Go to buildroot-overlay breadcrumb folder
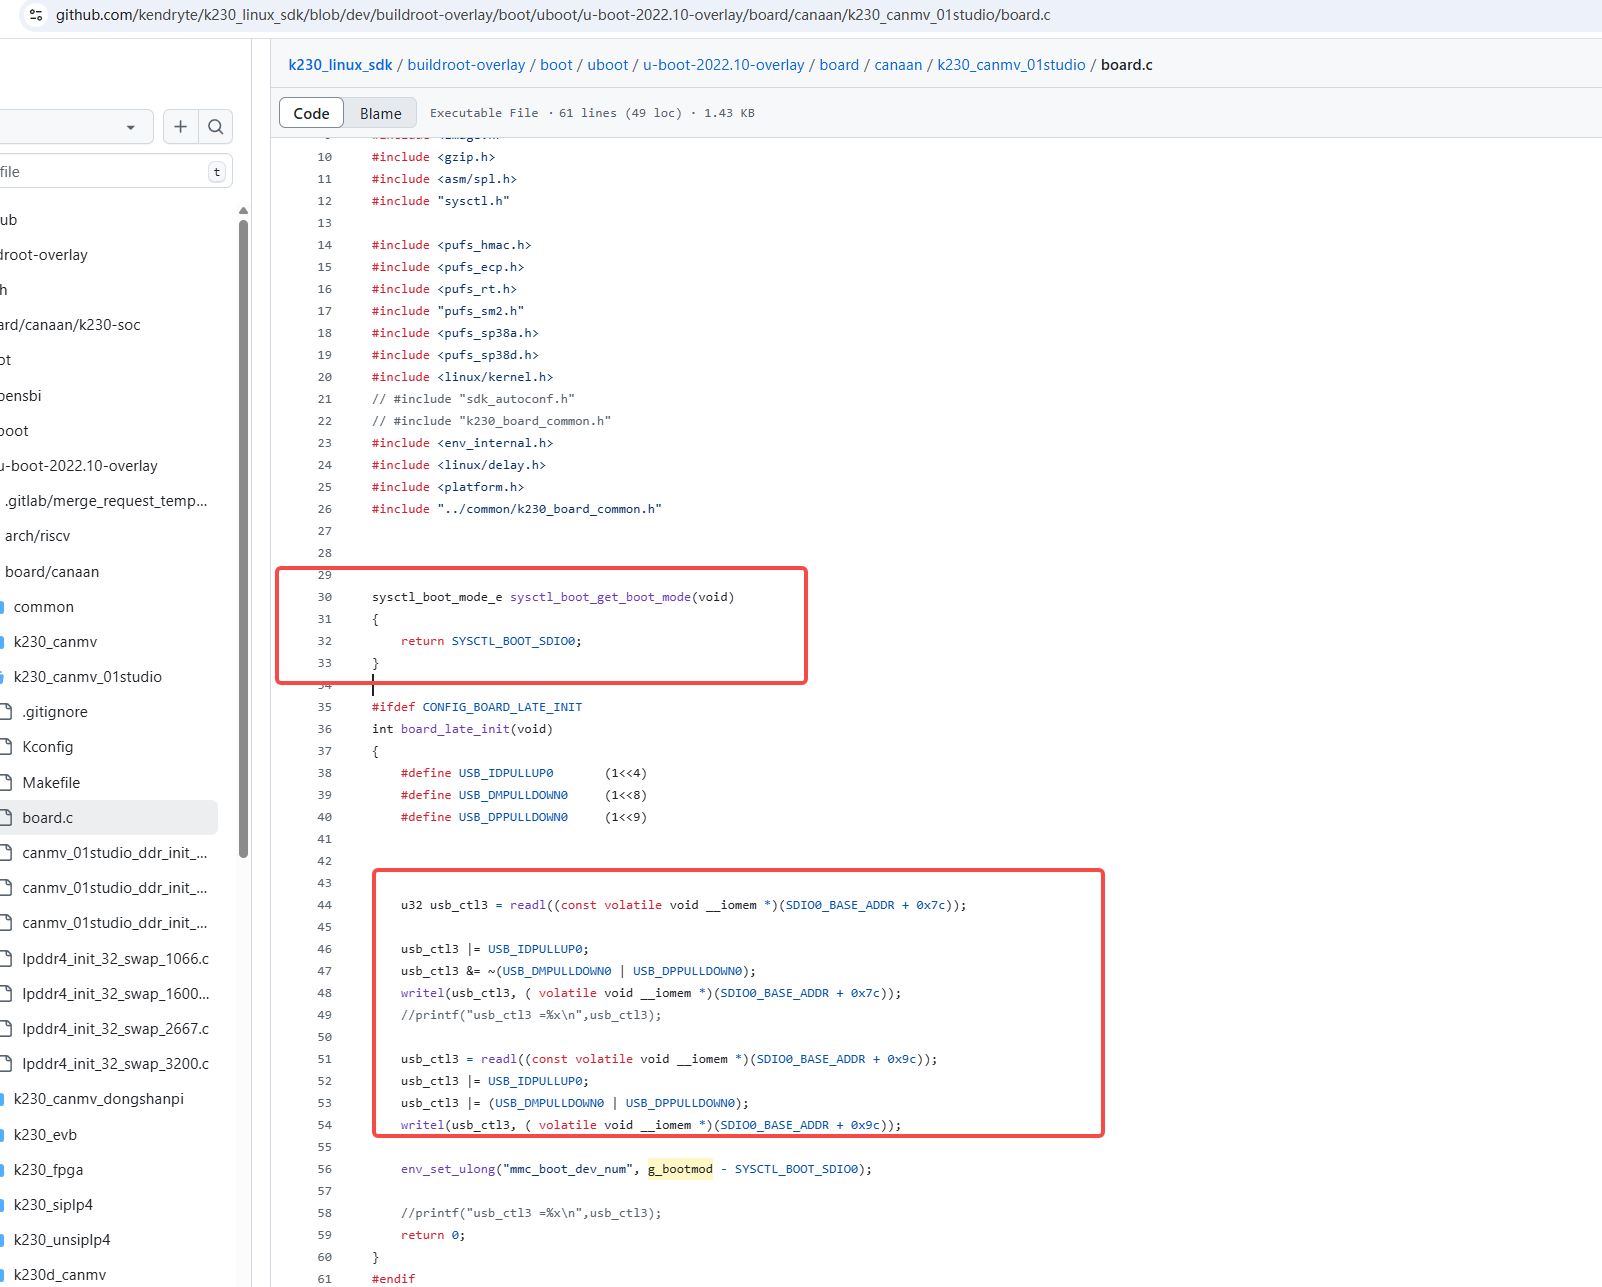Screen dimensions: 1602x1287 pyautogui.click(x=466, y=65)
